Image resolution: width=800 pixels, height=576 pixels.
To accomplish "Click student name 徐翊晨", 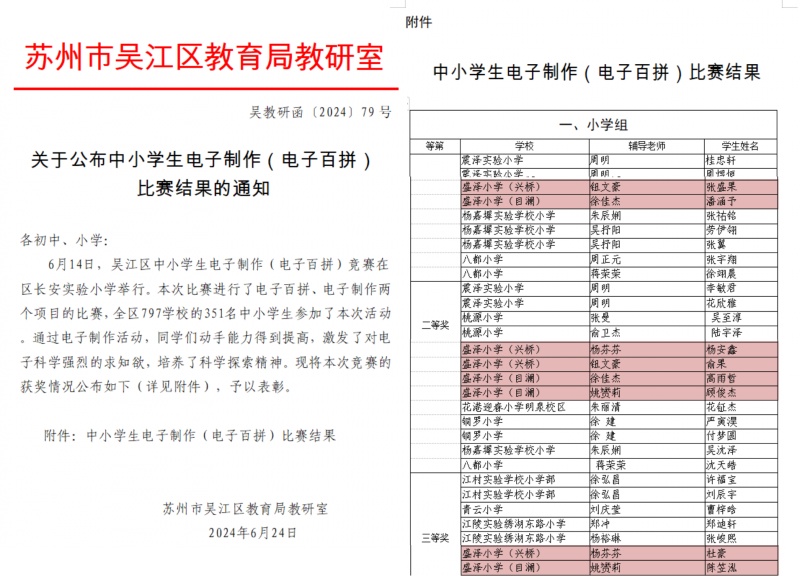I will pyautogui.click(x=721, y=273).
